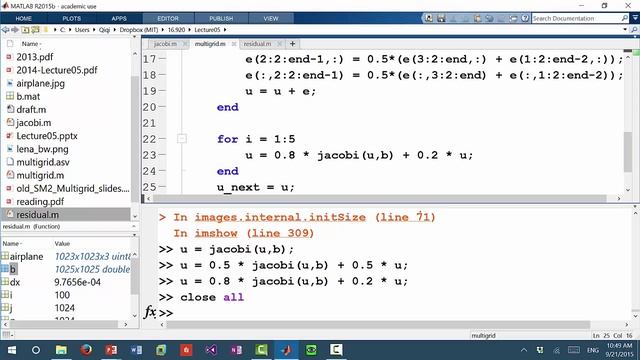Close the multigrid.m editor tab
Viewport: 640px width, 360px height.
point(234,44)
